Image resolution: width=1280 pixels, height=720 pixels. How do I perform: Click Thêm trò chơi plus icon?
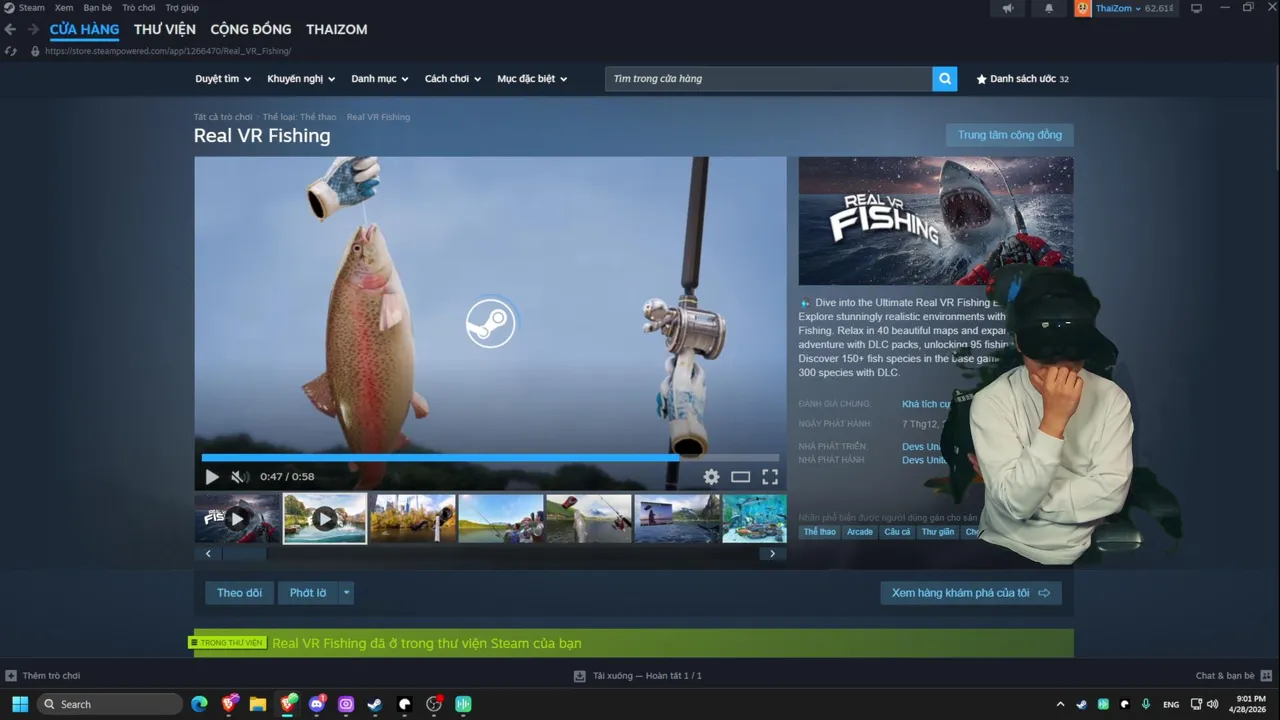tap(11, 676)
